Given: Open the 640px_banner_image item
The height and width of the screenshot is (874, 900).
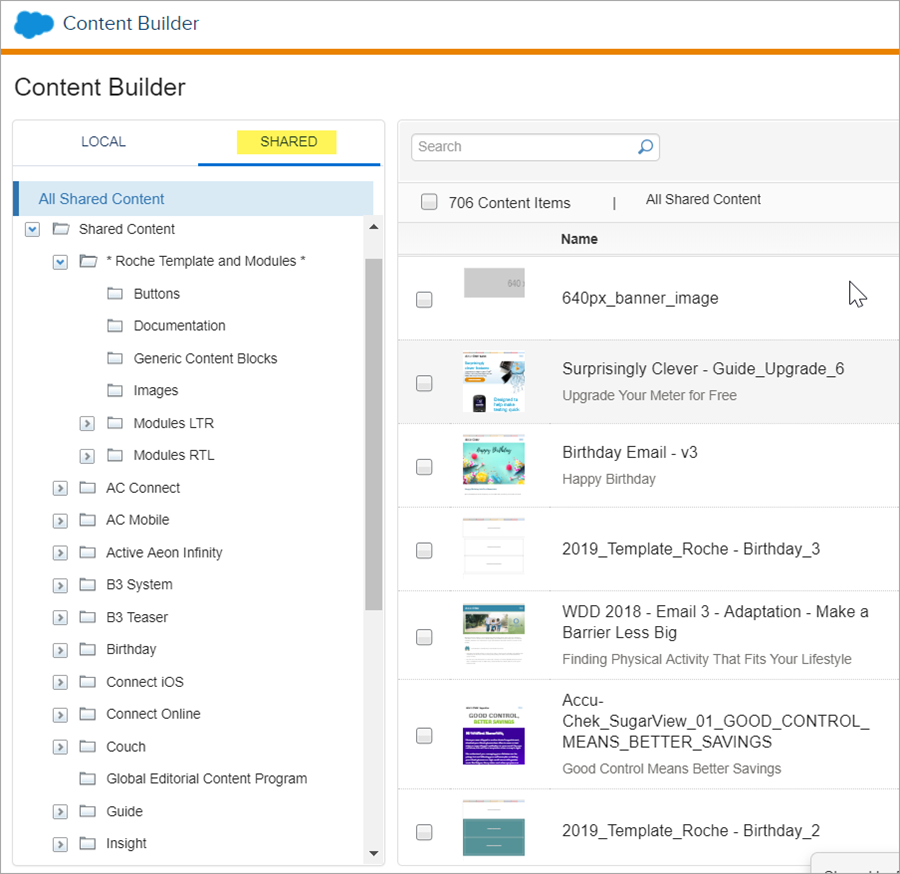Looking at the screenshot, I should tap(640, 298).
